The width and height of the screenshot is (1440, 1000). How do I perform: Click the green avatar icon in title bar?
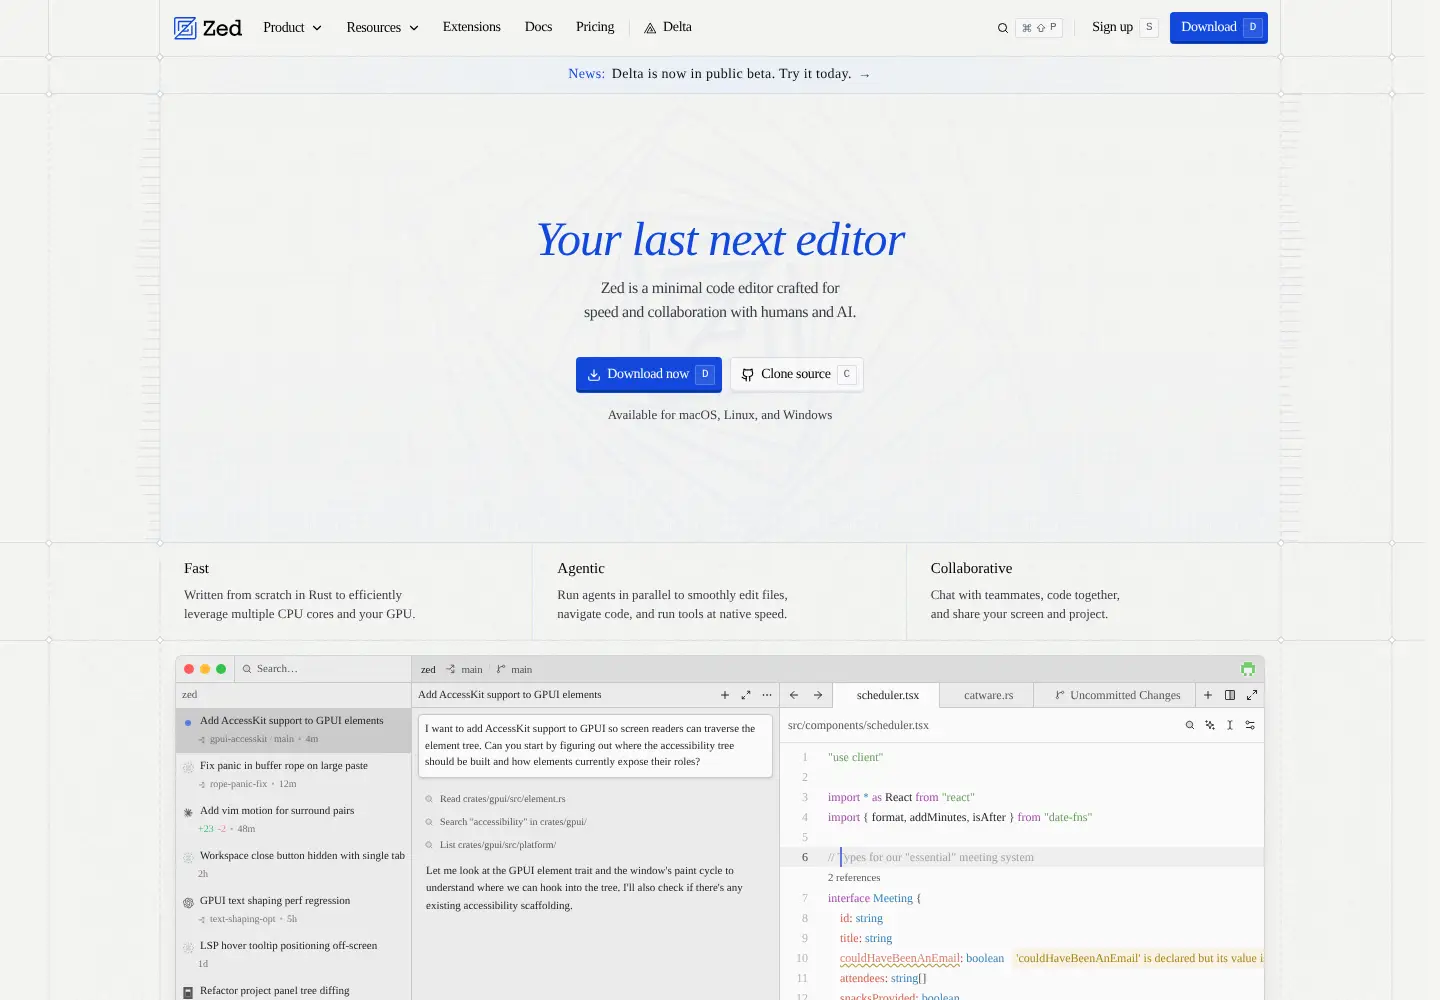pyautogui.click(x=1248, y=669)
